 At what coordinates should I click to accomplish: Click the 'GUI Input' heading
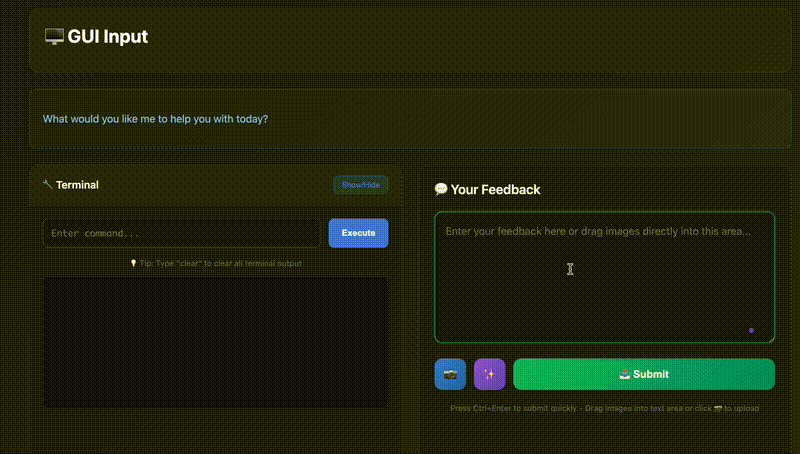[x=108, y=36]
